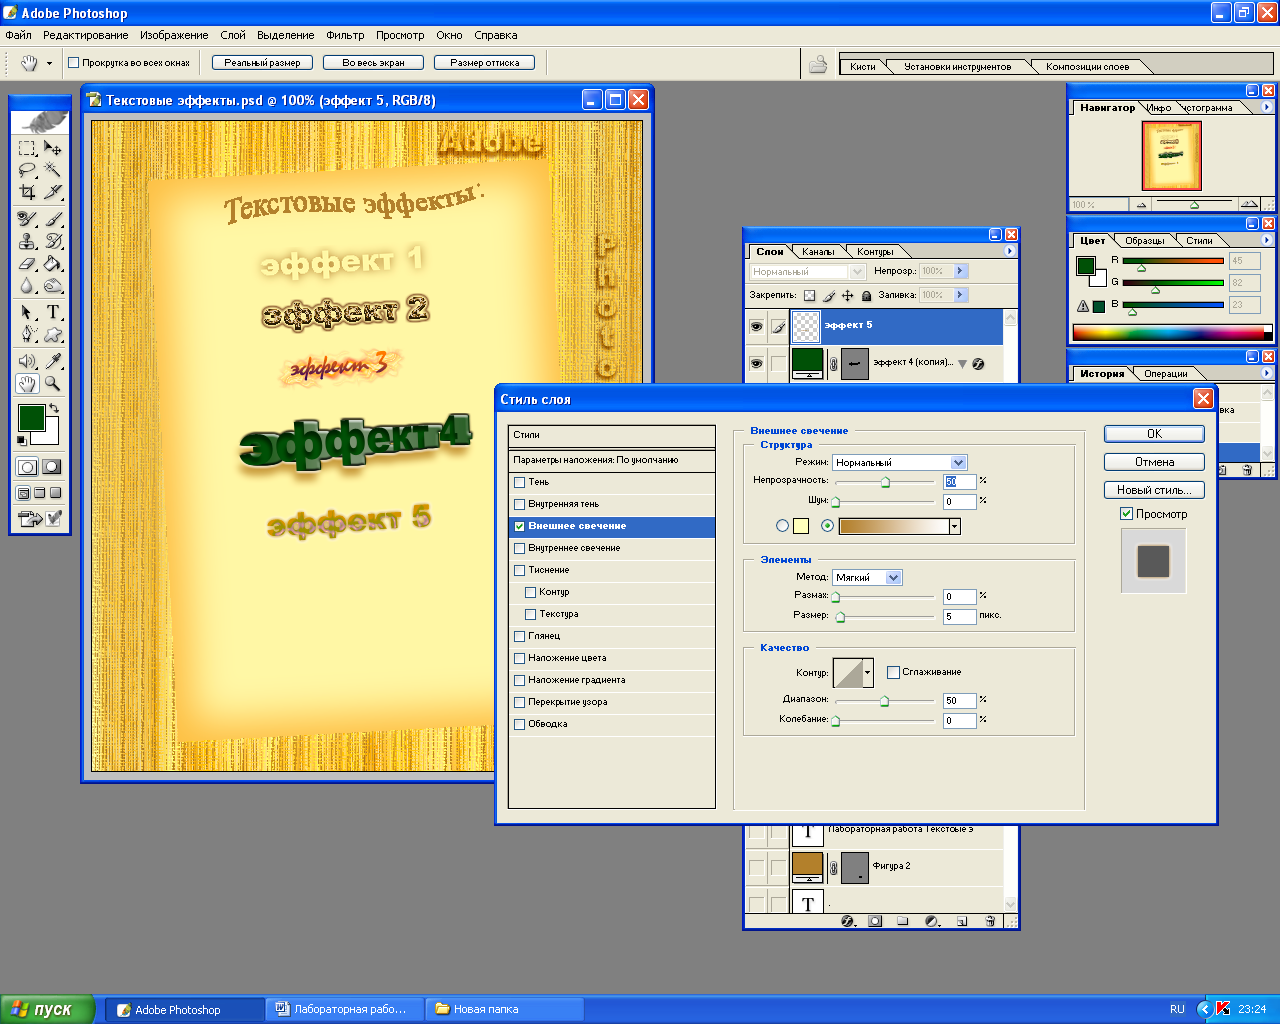Adjust the Непрозрачность opacity slider handle
1280x1024 pixels.
[885, 483]
